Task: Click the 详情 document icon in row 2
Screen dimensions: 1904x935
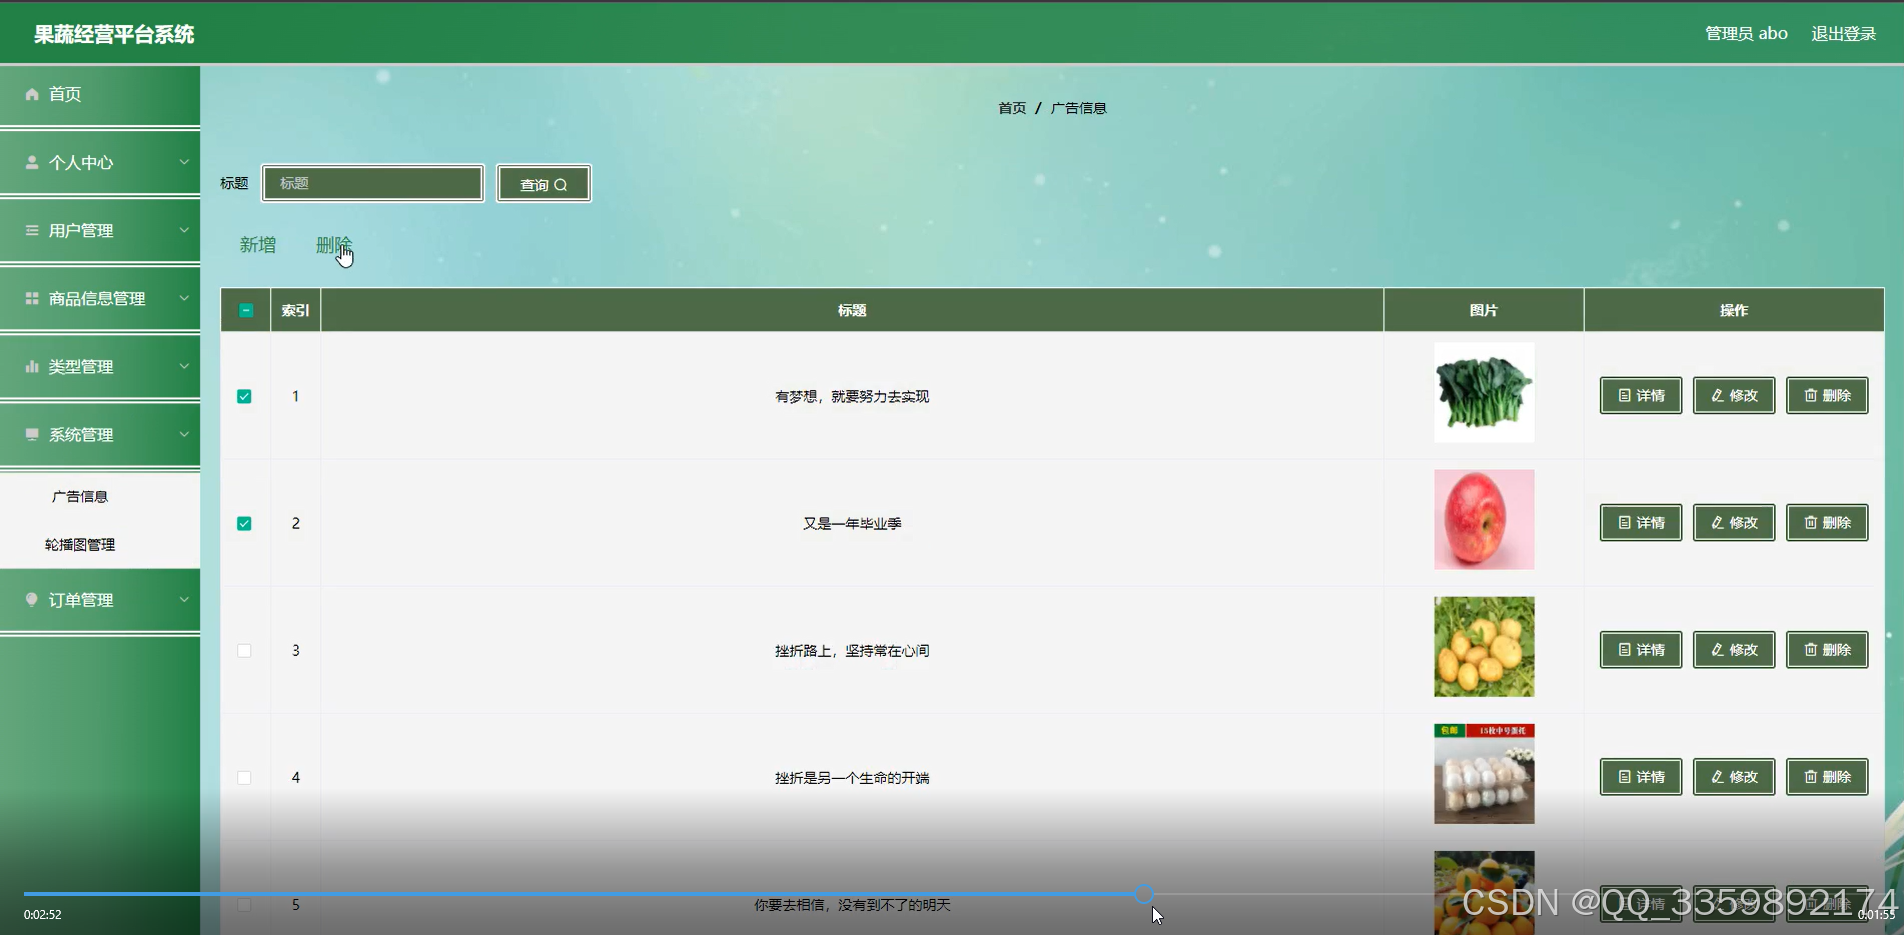Action: coord(1624,523)
